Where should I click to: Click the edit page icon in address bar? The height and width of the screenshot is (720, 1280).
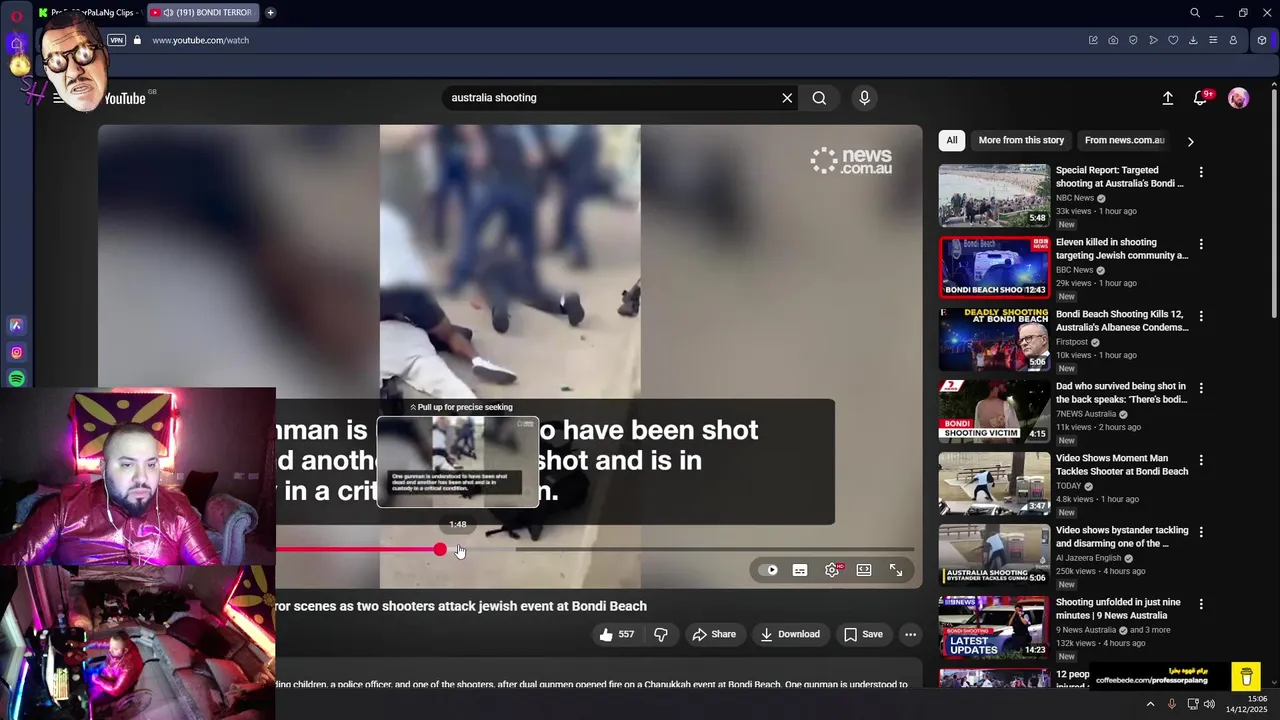1093,40
